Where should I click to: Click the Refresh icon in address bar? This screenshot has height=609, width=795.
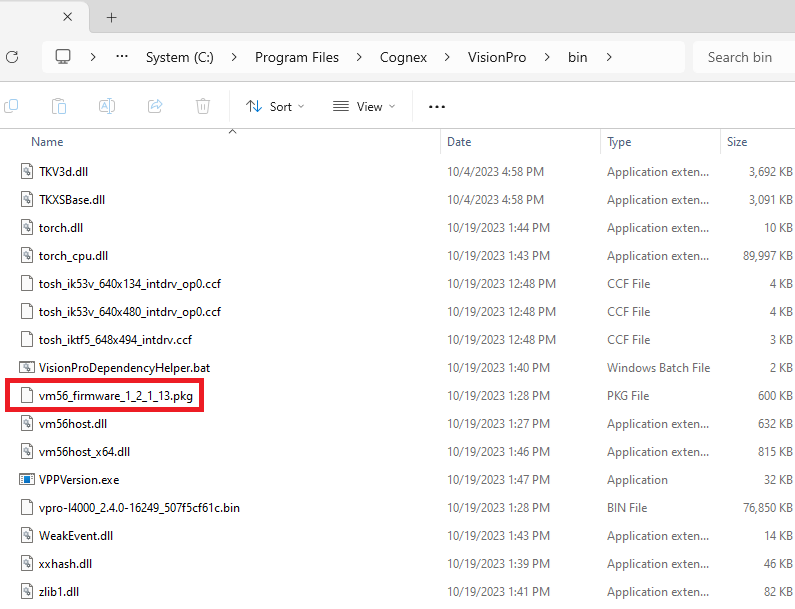12,57
